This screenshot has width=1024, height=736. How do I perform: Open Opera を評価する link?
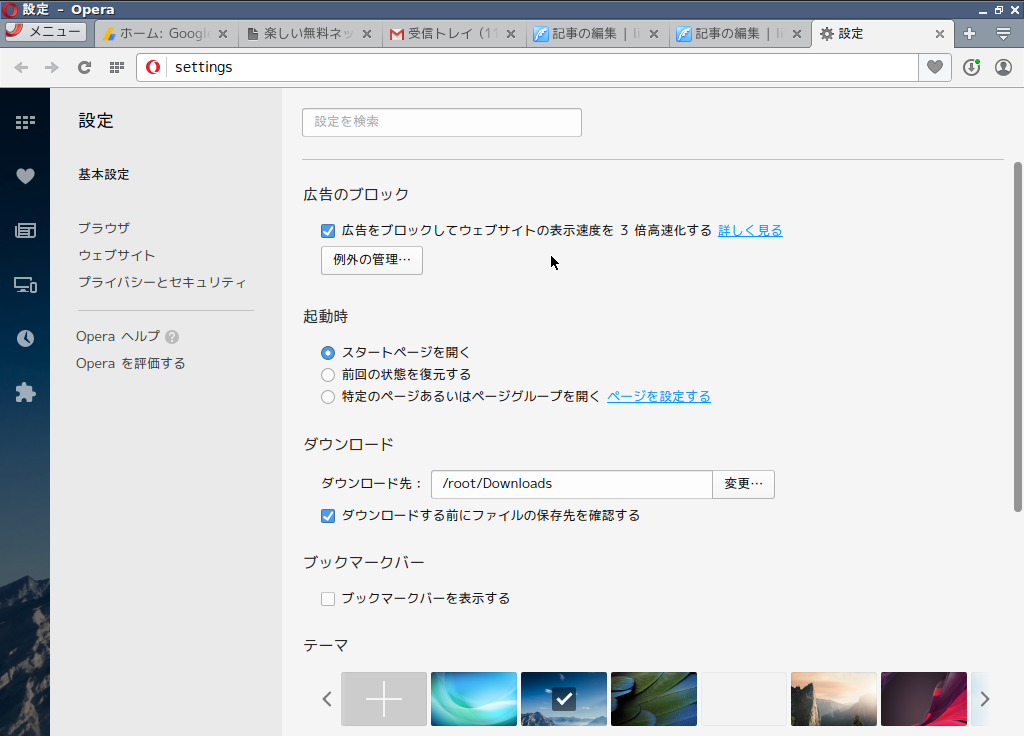point(131,363)
